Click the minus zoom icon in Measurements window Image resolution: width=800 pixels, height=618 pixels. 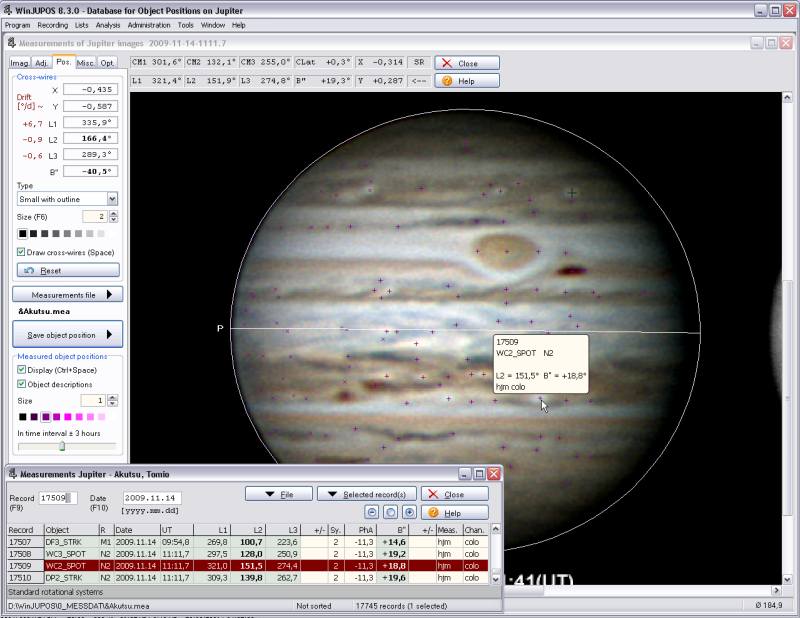372,512
